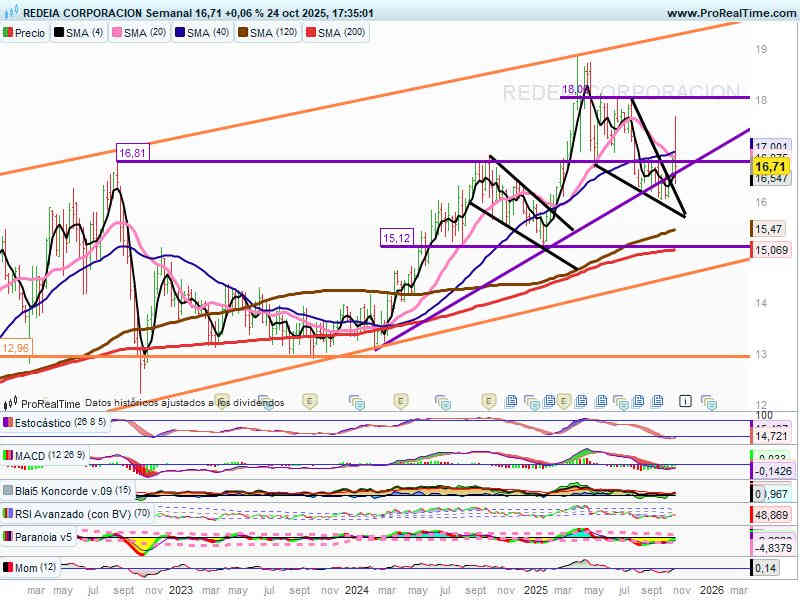800x600 pixels.
Task: Click the MACD indicator color icon
Action: pos(8,457)
